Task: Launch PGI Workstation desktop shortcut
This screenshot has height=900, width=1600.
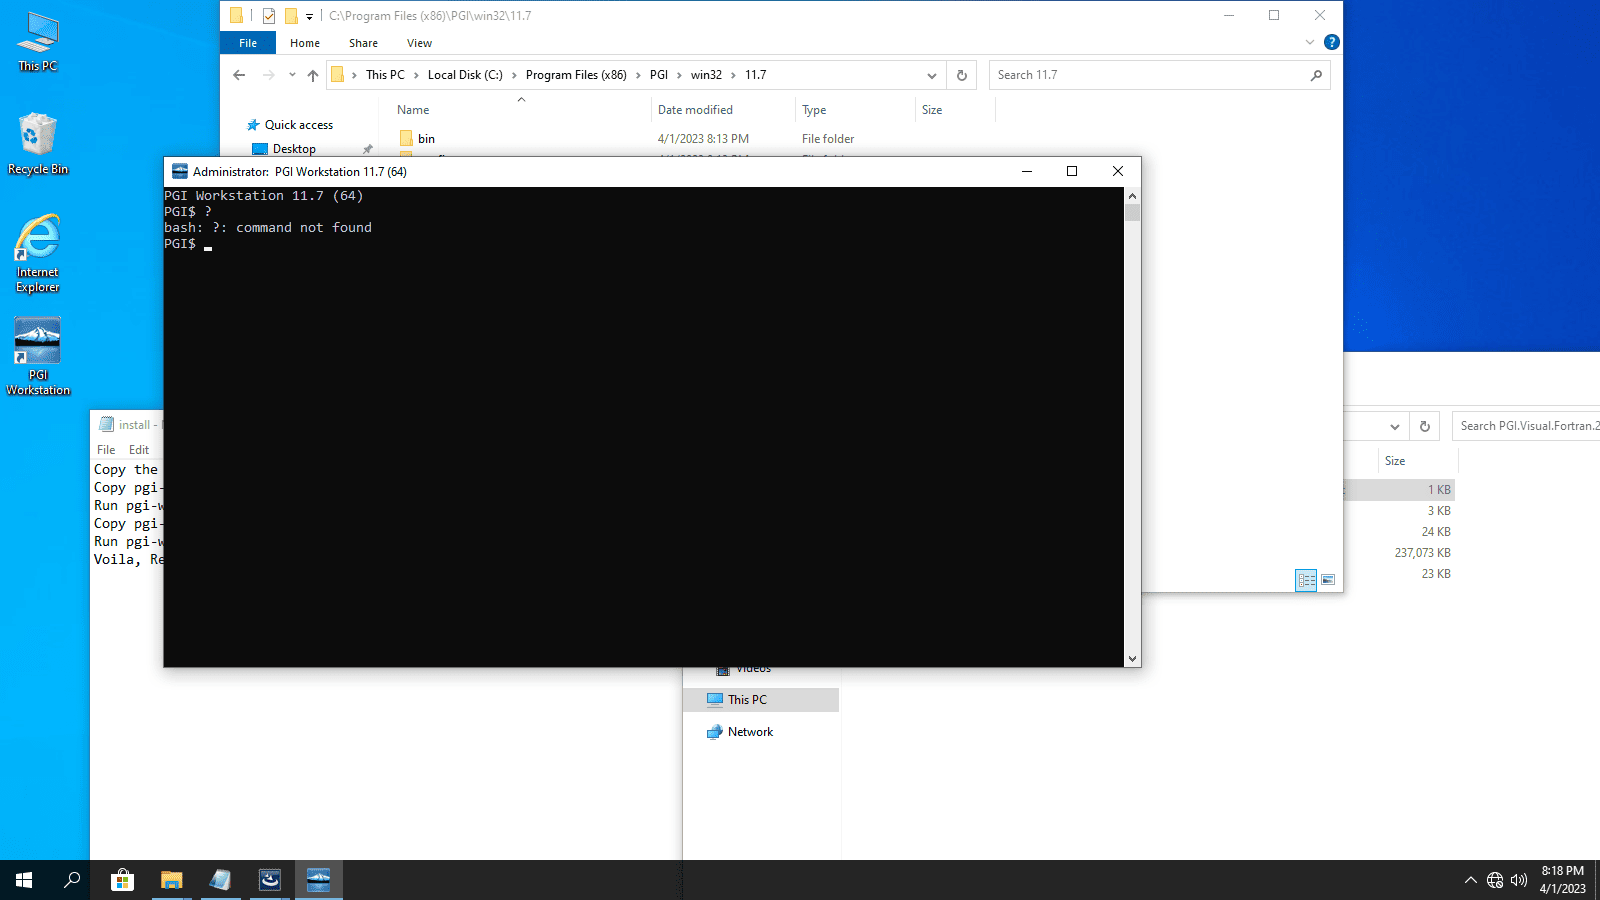Action: (x=38, y=357)
